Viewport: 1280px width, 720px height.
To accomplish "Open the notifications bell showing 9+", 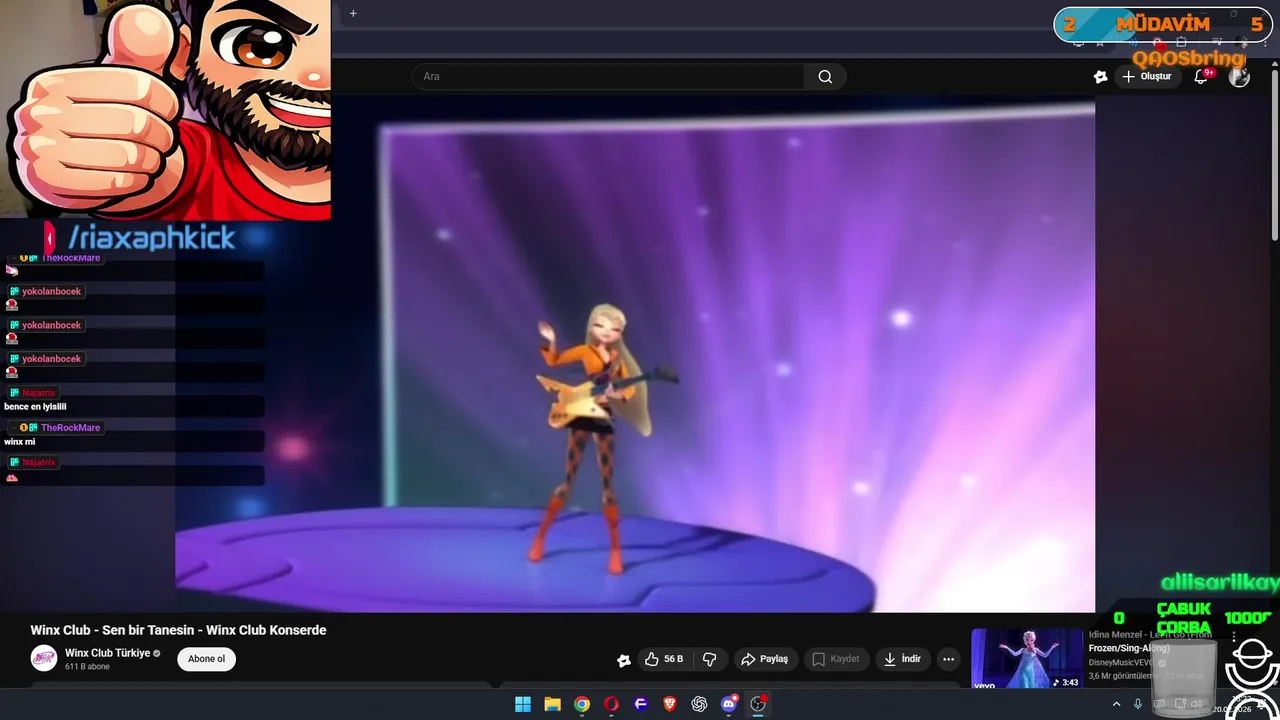I will [1202, 76].
